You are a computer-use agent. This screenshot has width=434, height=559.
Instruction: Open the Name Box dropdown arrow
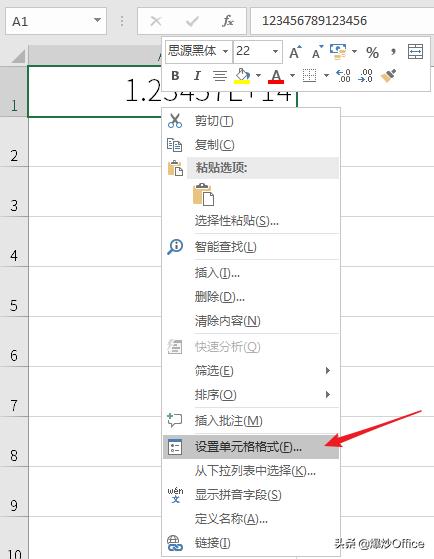[x=97, y=20]
